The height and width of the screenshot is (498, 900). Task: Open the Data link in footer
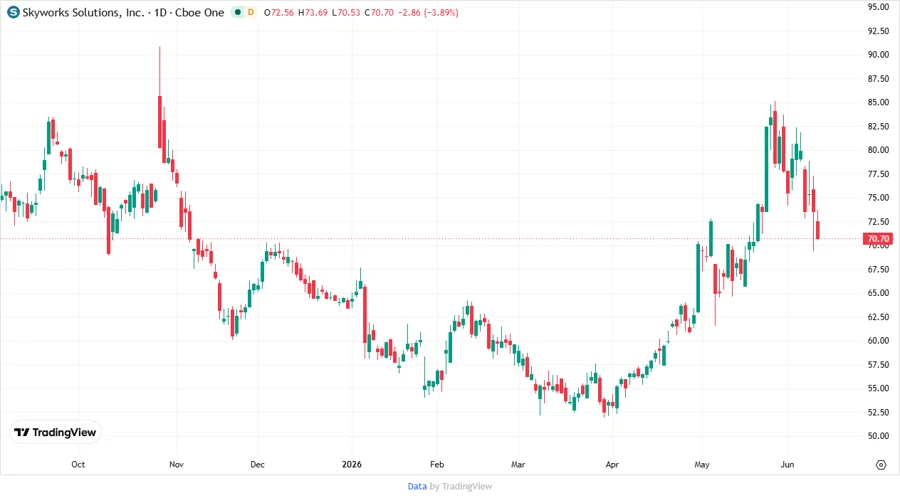click(417, 487)
